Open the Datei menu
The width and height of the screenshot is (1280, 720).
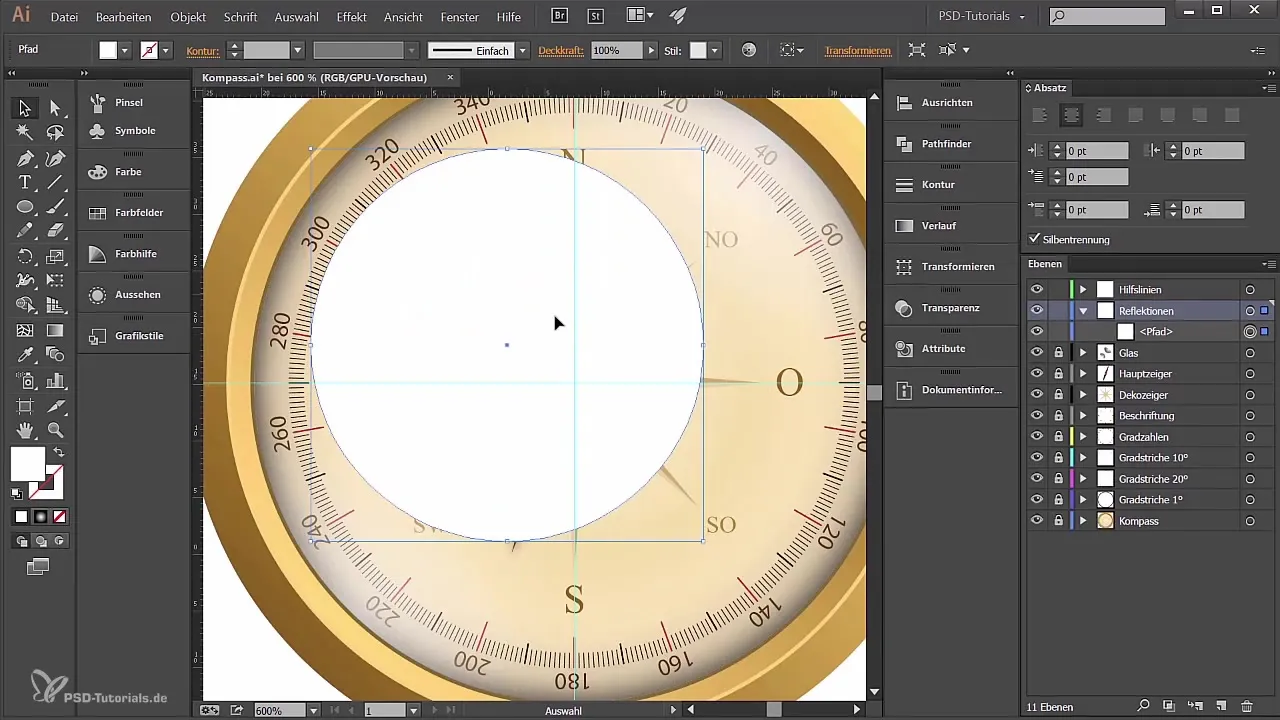[64, 17]
